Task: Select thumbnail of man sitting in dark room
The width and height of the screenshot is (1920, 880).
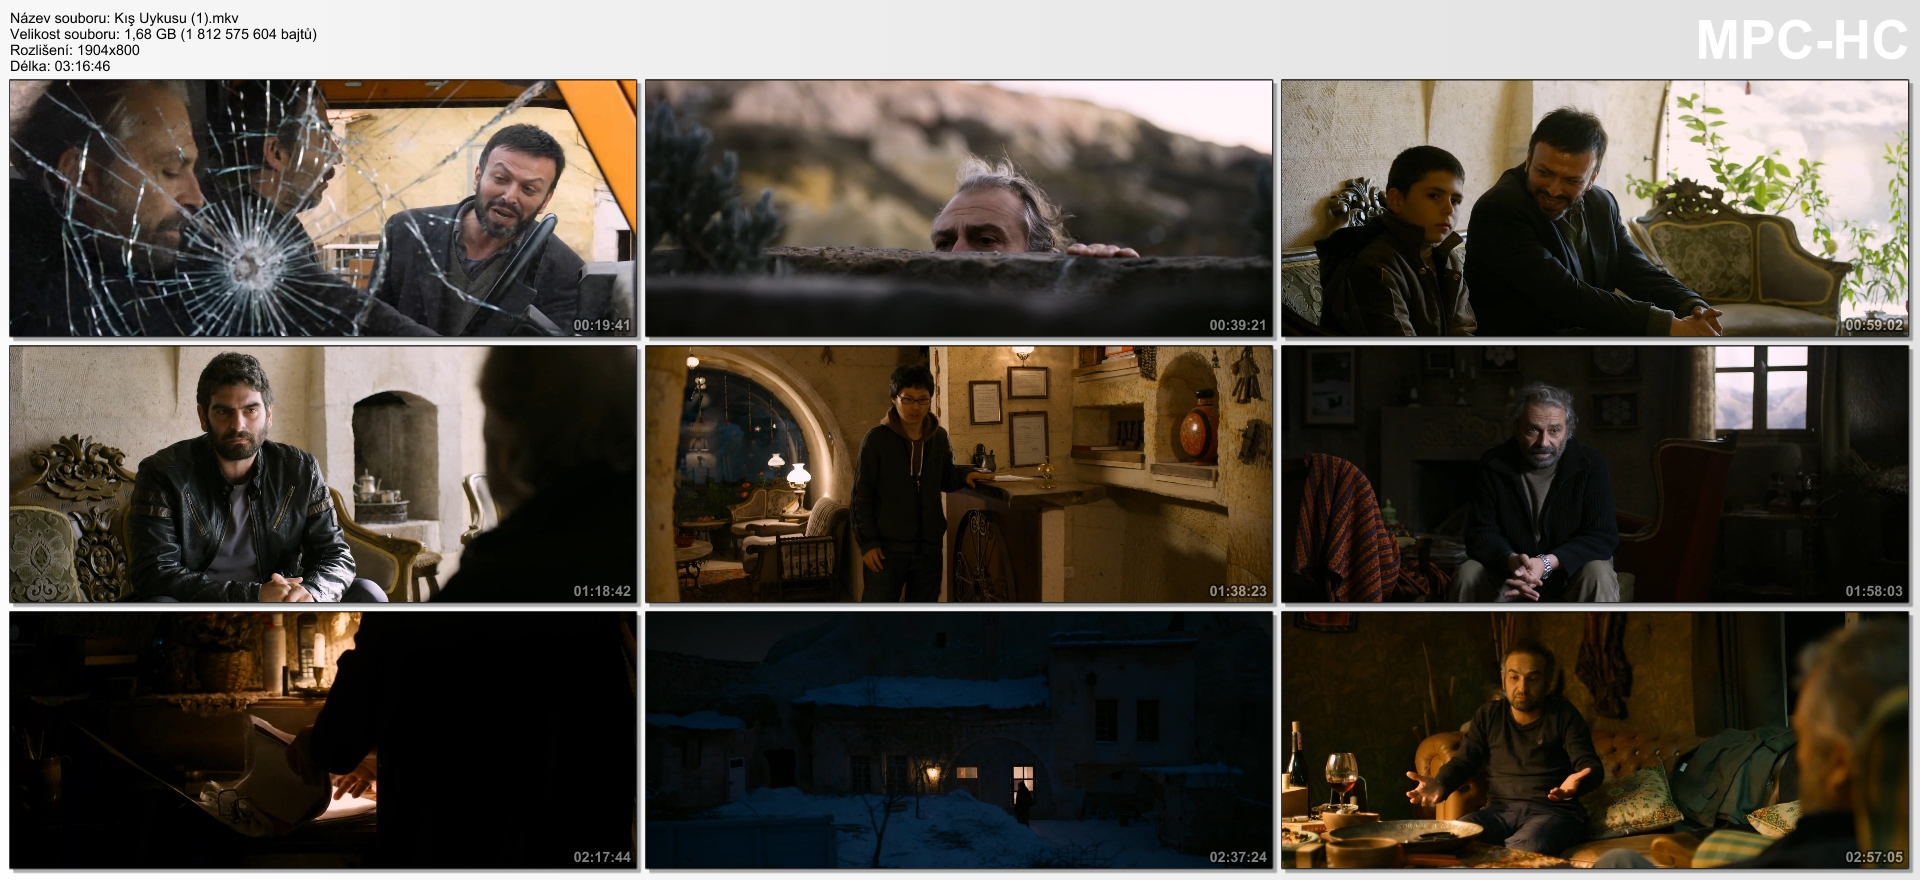Action: pos(1594,474)
